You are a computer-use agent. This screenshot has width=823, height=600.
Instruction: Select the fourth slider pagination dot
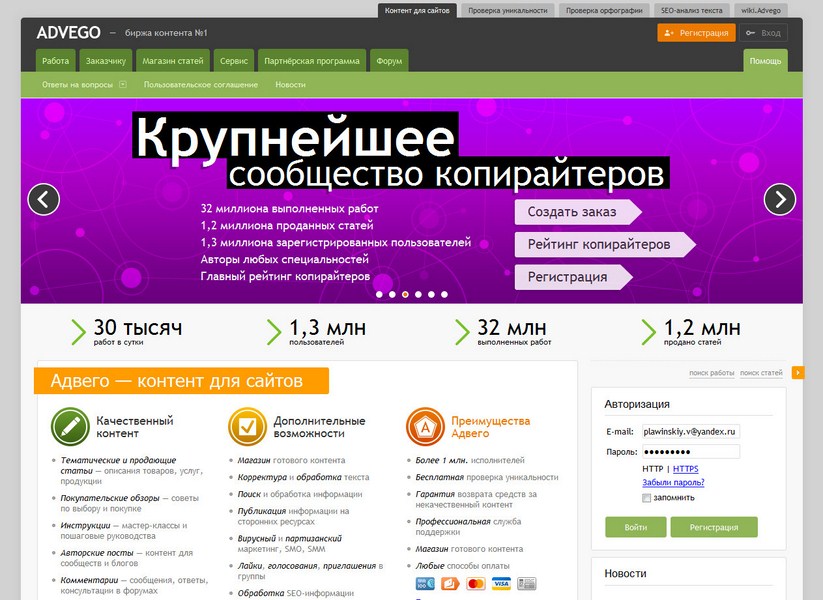point(418,294)
